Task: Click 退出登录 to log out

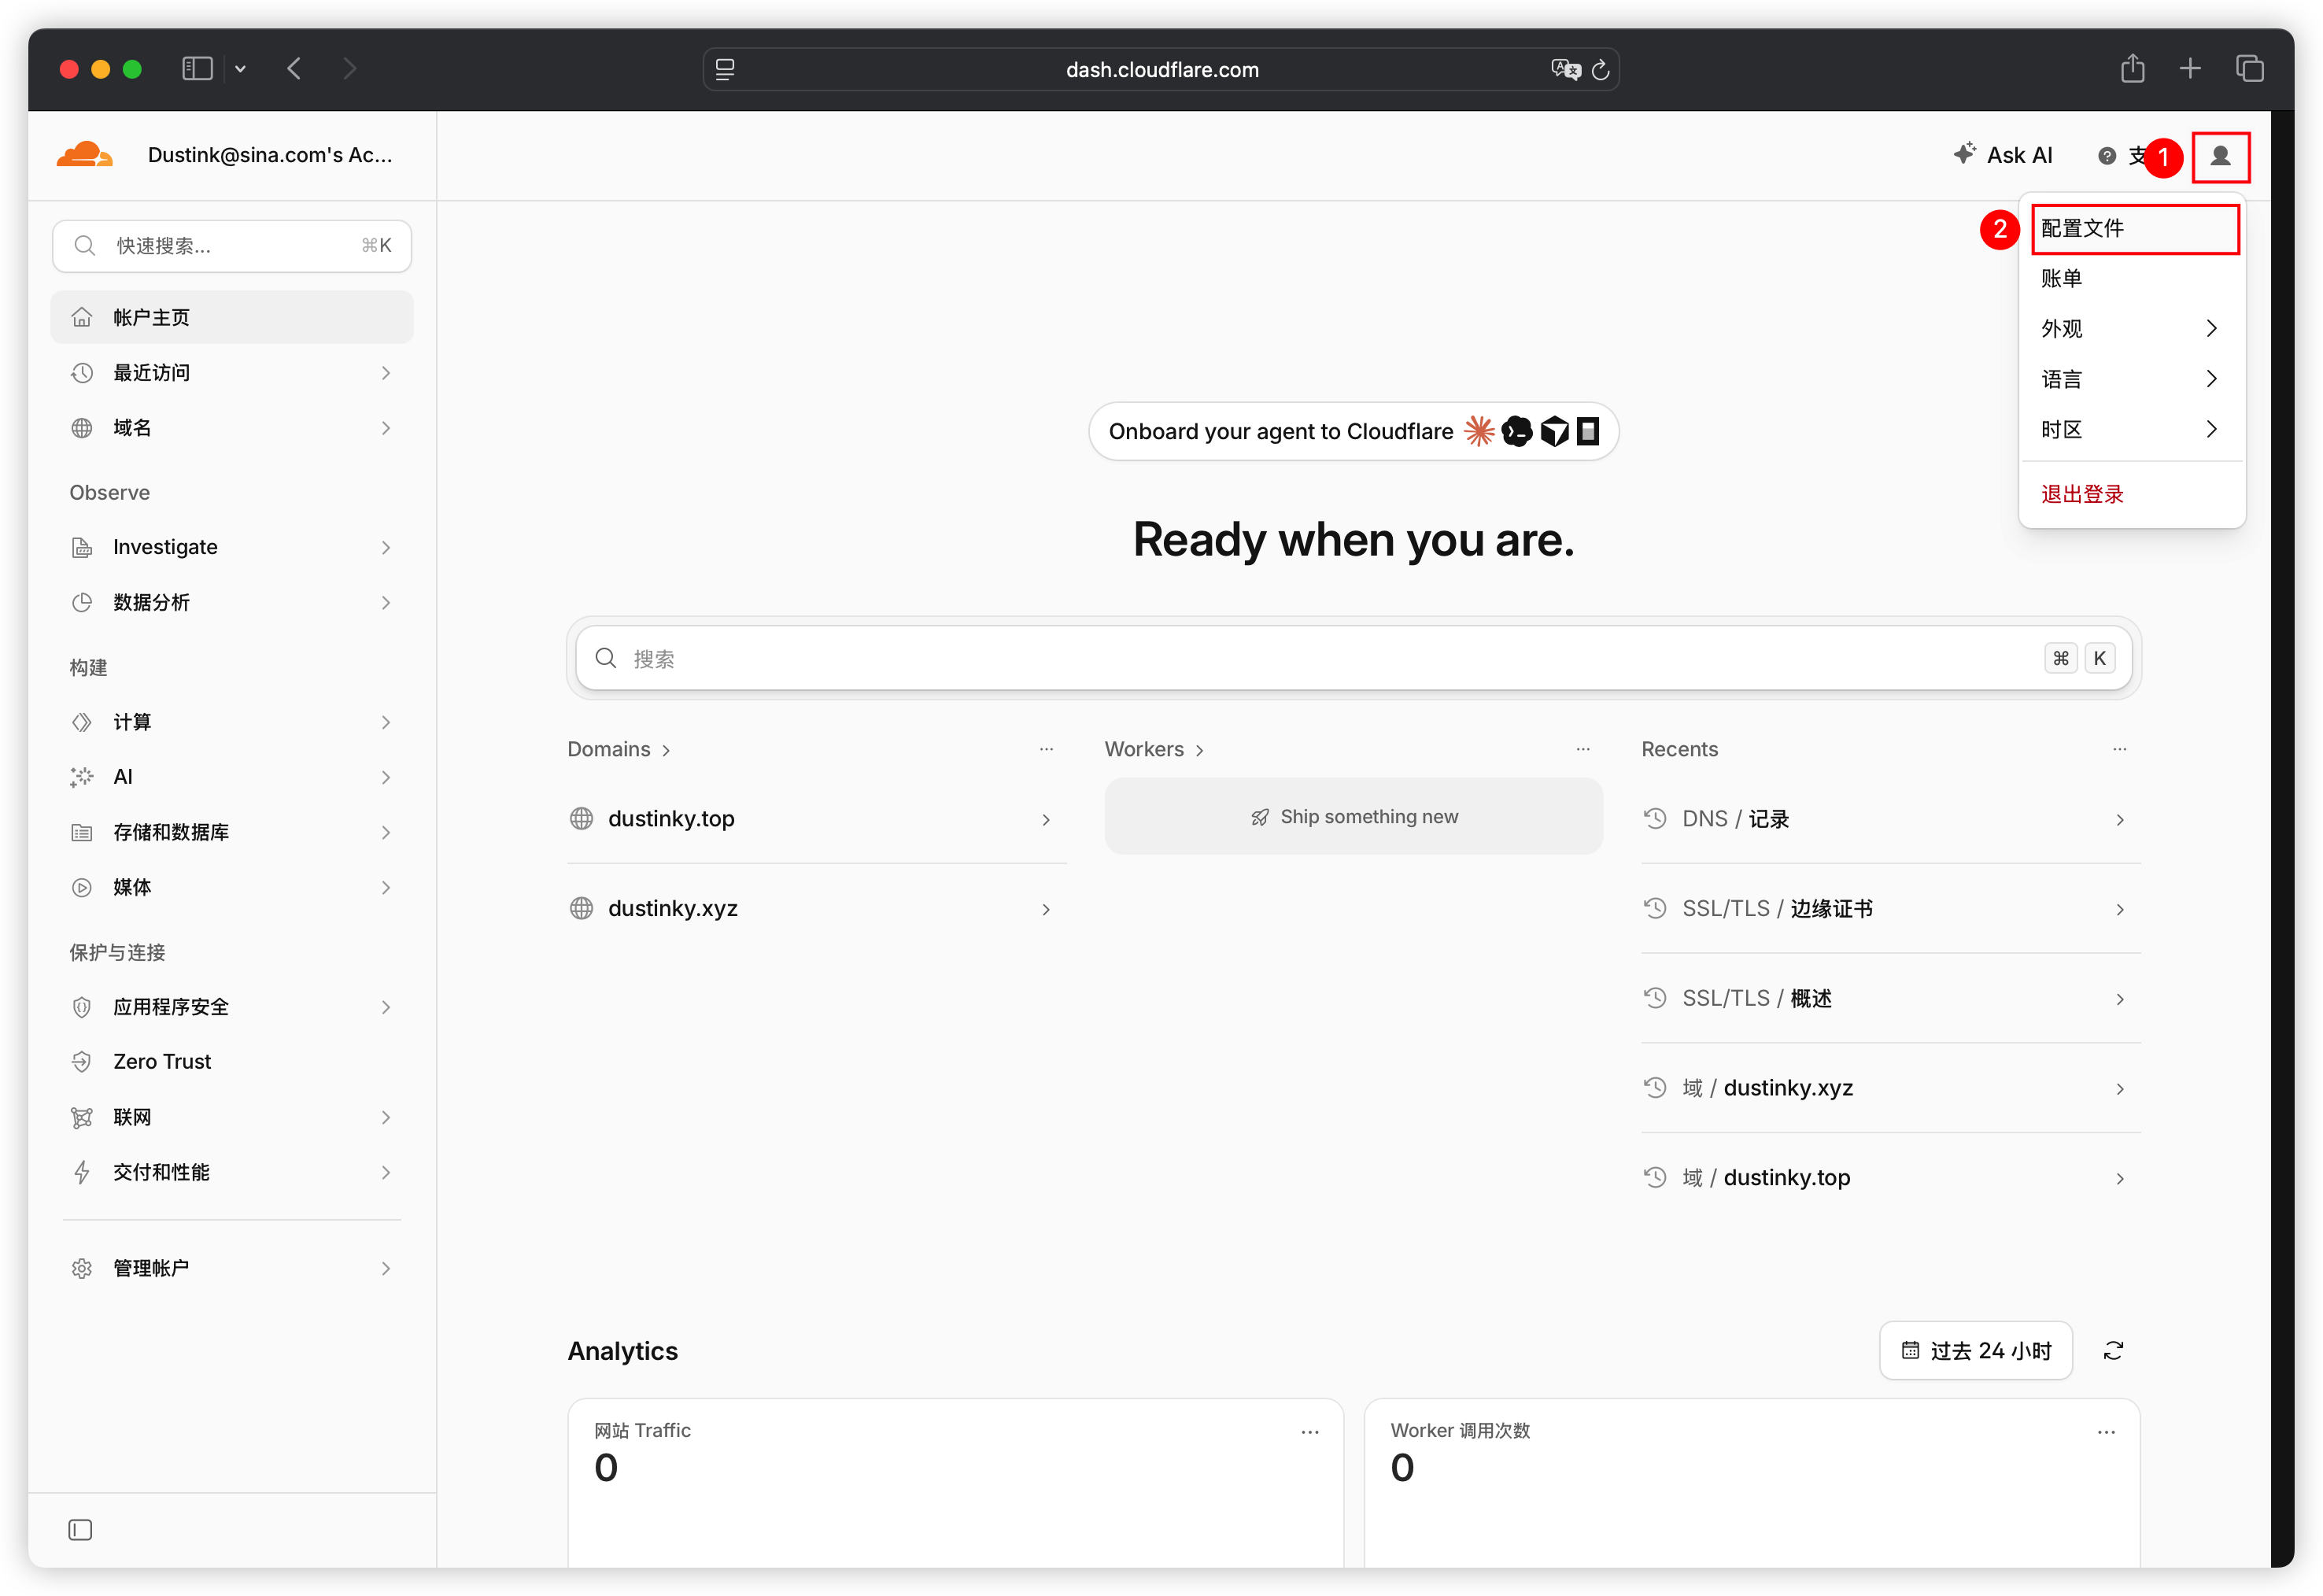Action: tap(2081, 494)
